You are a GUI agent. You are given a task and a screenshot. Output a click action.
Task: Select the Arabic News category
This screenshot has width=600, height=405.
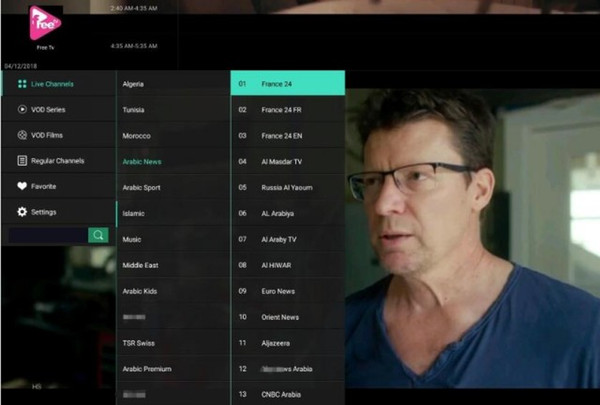point(173,162)
